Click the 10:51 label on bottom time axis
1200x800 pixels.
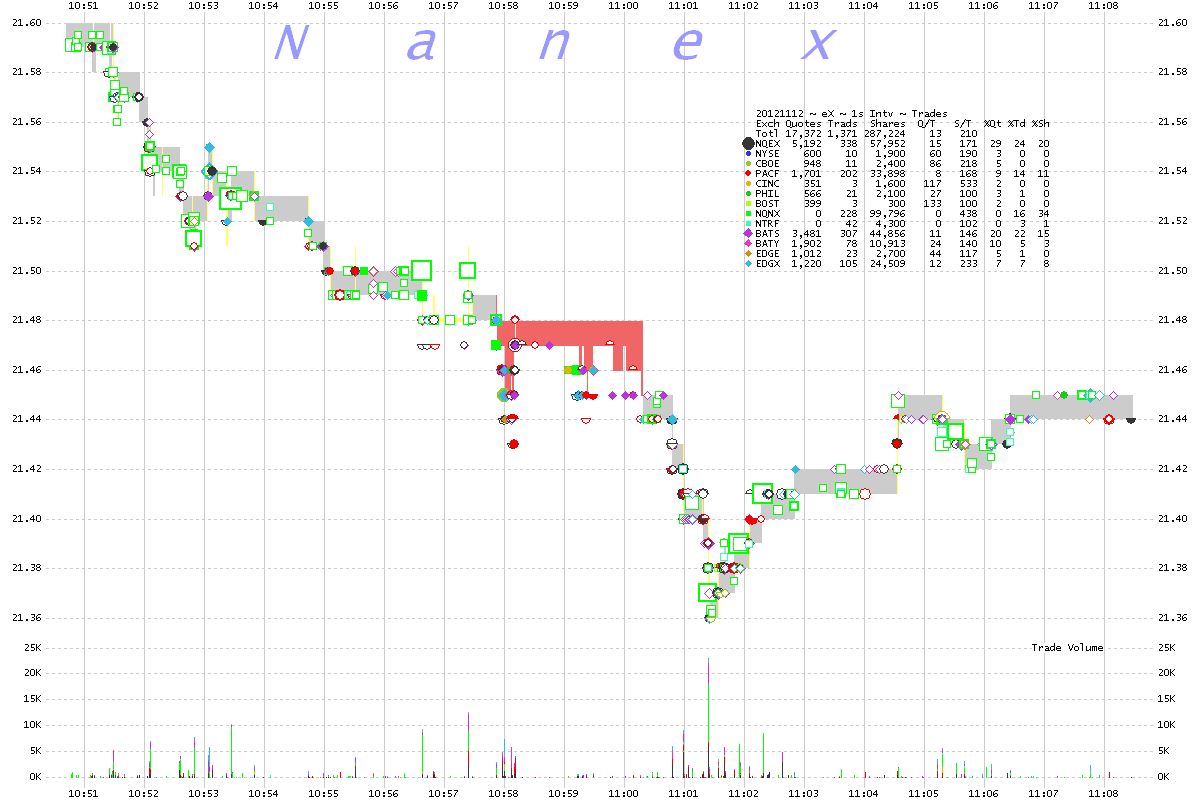(x=83, y=793)
